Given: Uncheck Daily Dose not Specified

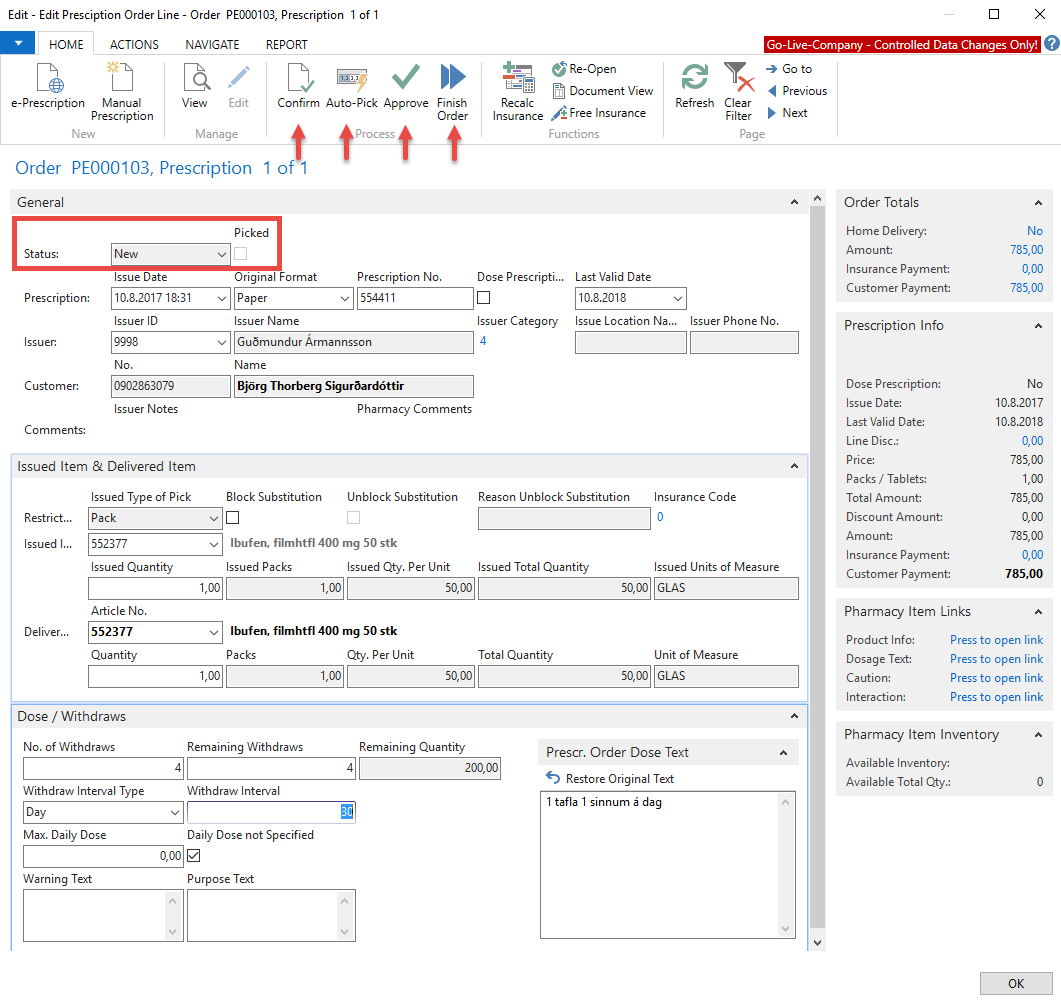Looking at the screenshot, I should click(194, 856).
